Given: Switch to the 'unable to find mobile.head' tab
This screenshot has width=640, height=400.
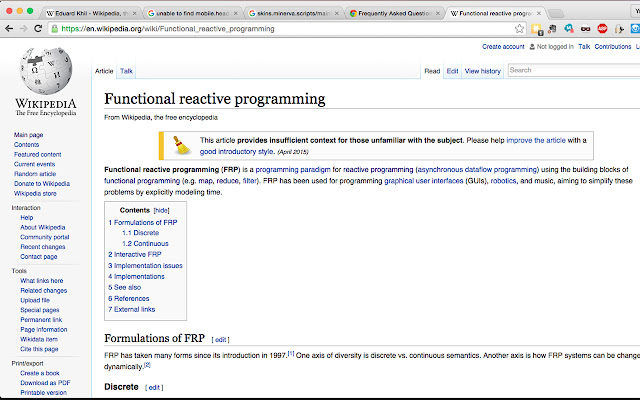Looking at the screenshot, I should (192, 13).
